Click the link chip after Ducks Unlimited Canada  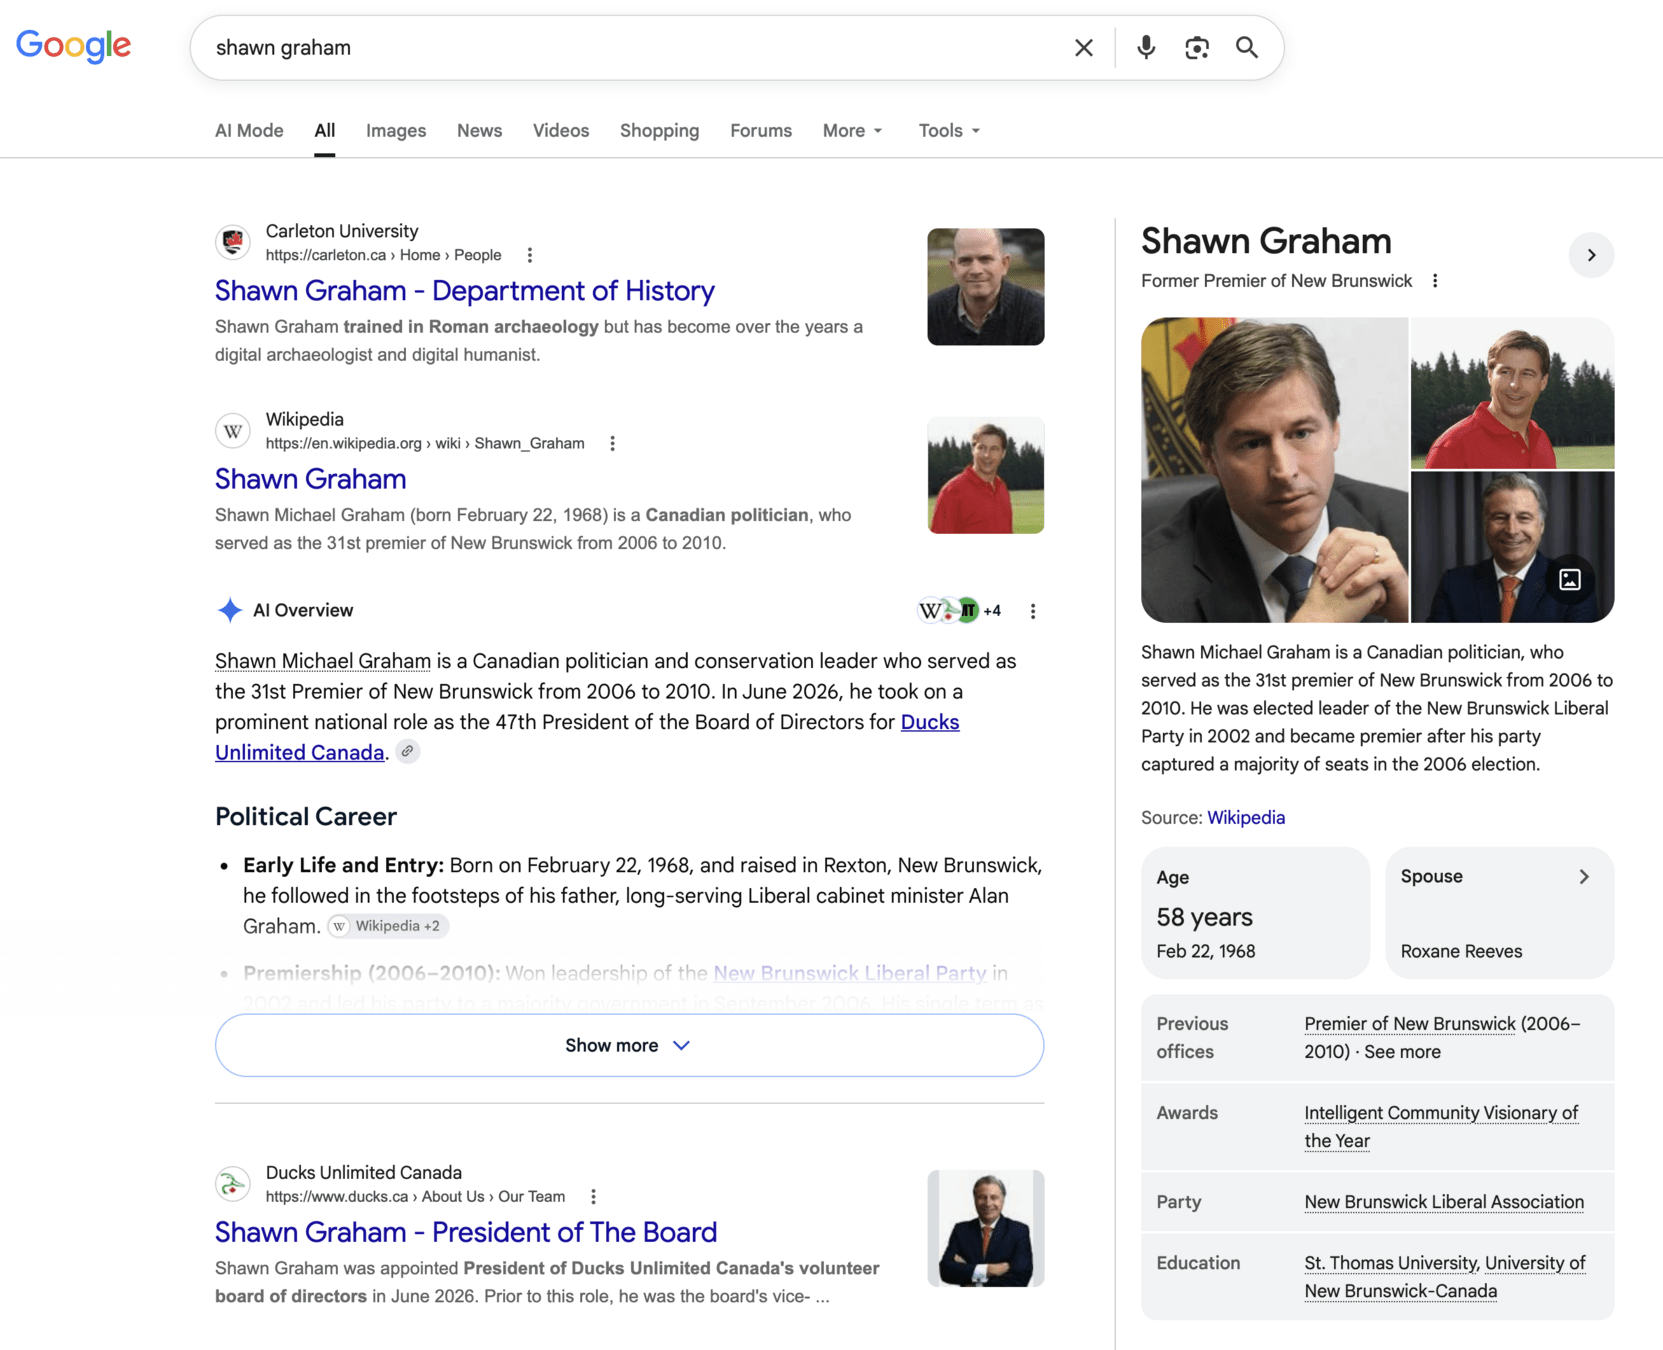point(408,752)
